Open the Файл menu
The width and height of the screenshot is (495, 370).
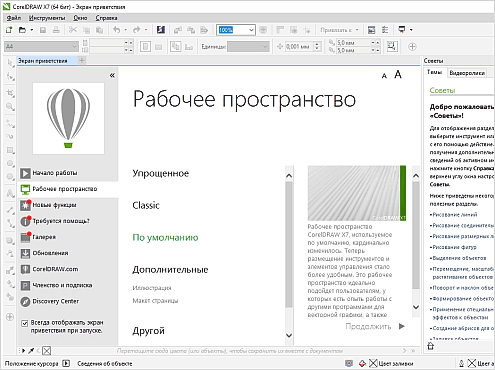14,18
